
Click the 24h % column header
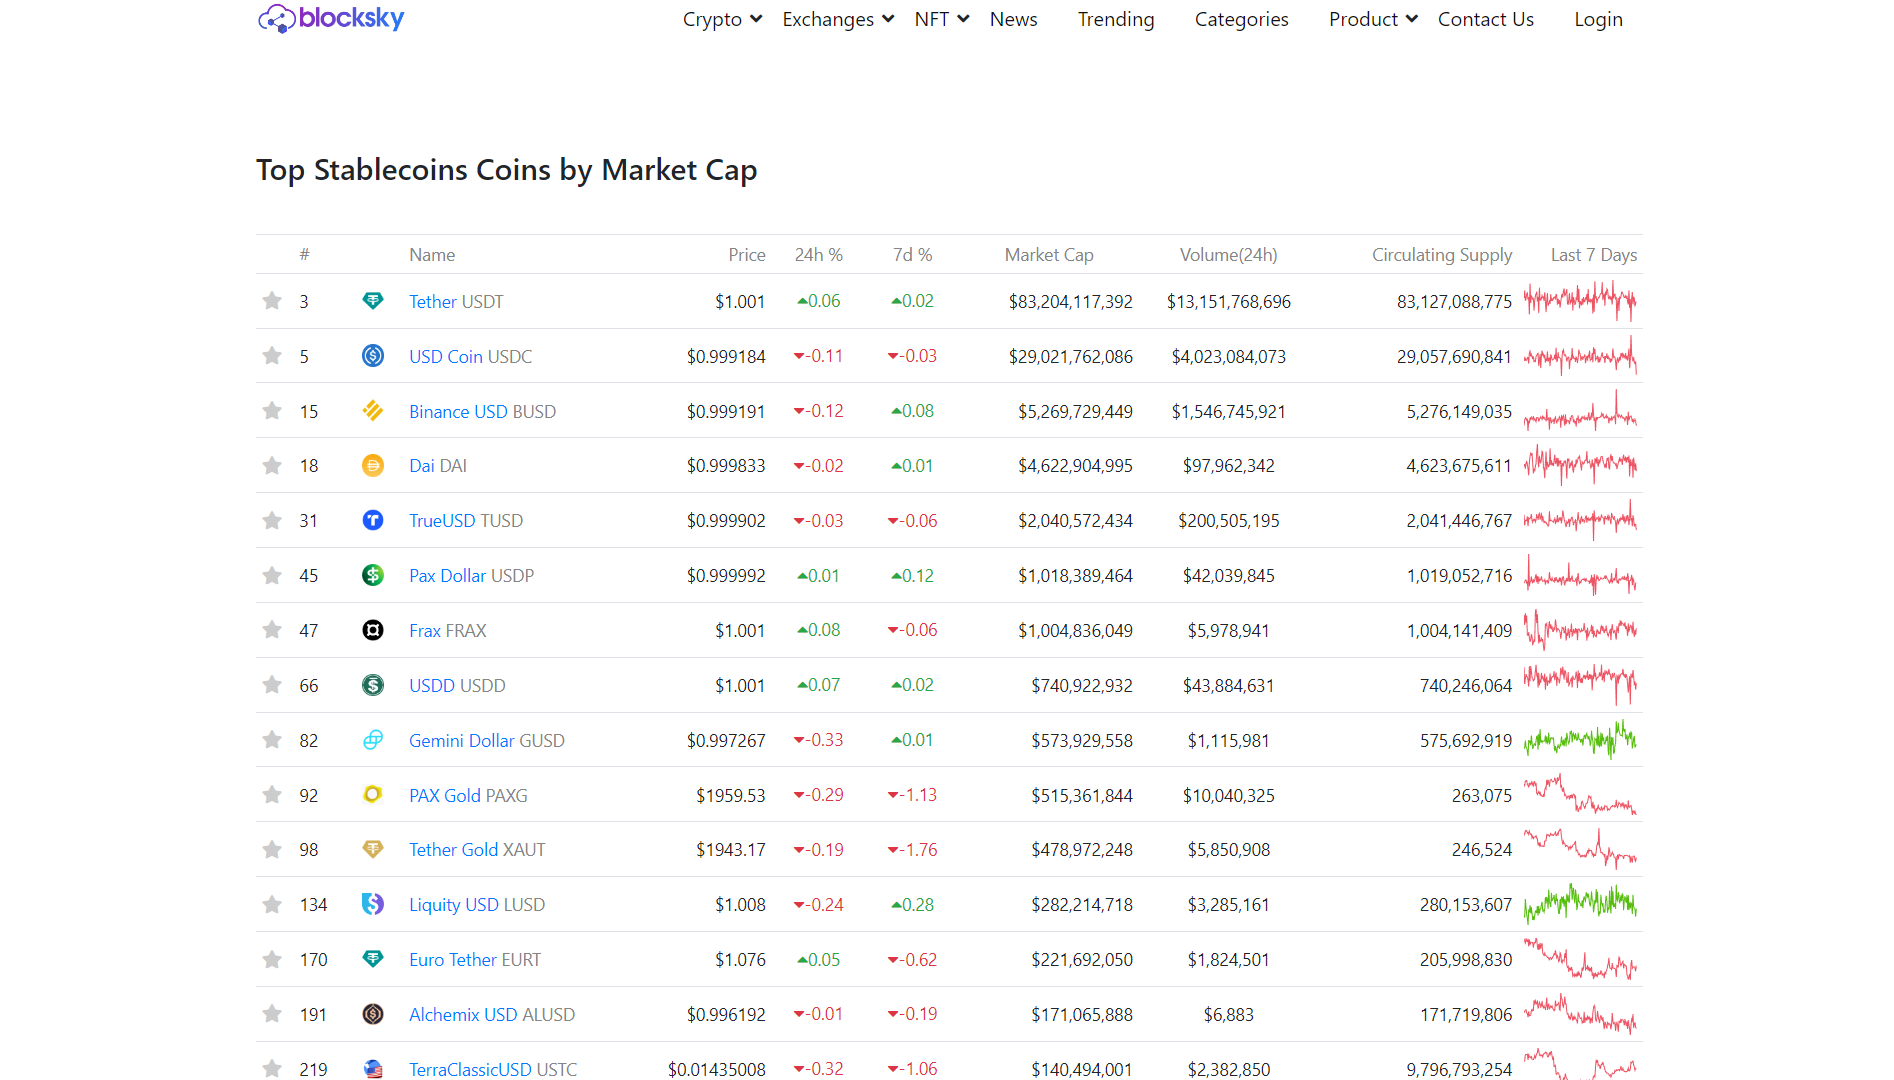pos(819,255)
